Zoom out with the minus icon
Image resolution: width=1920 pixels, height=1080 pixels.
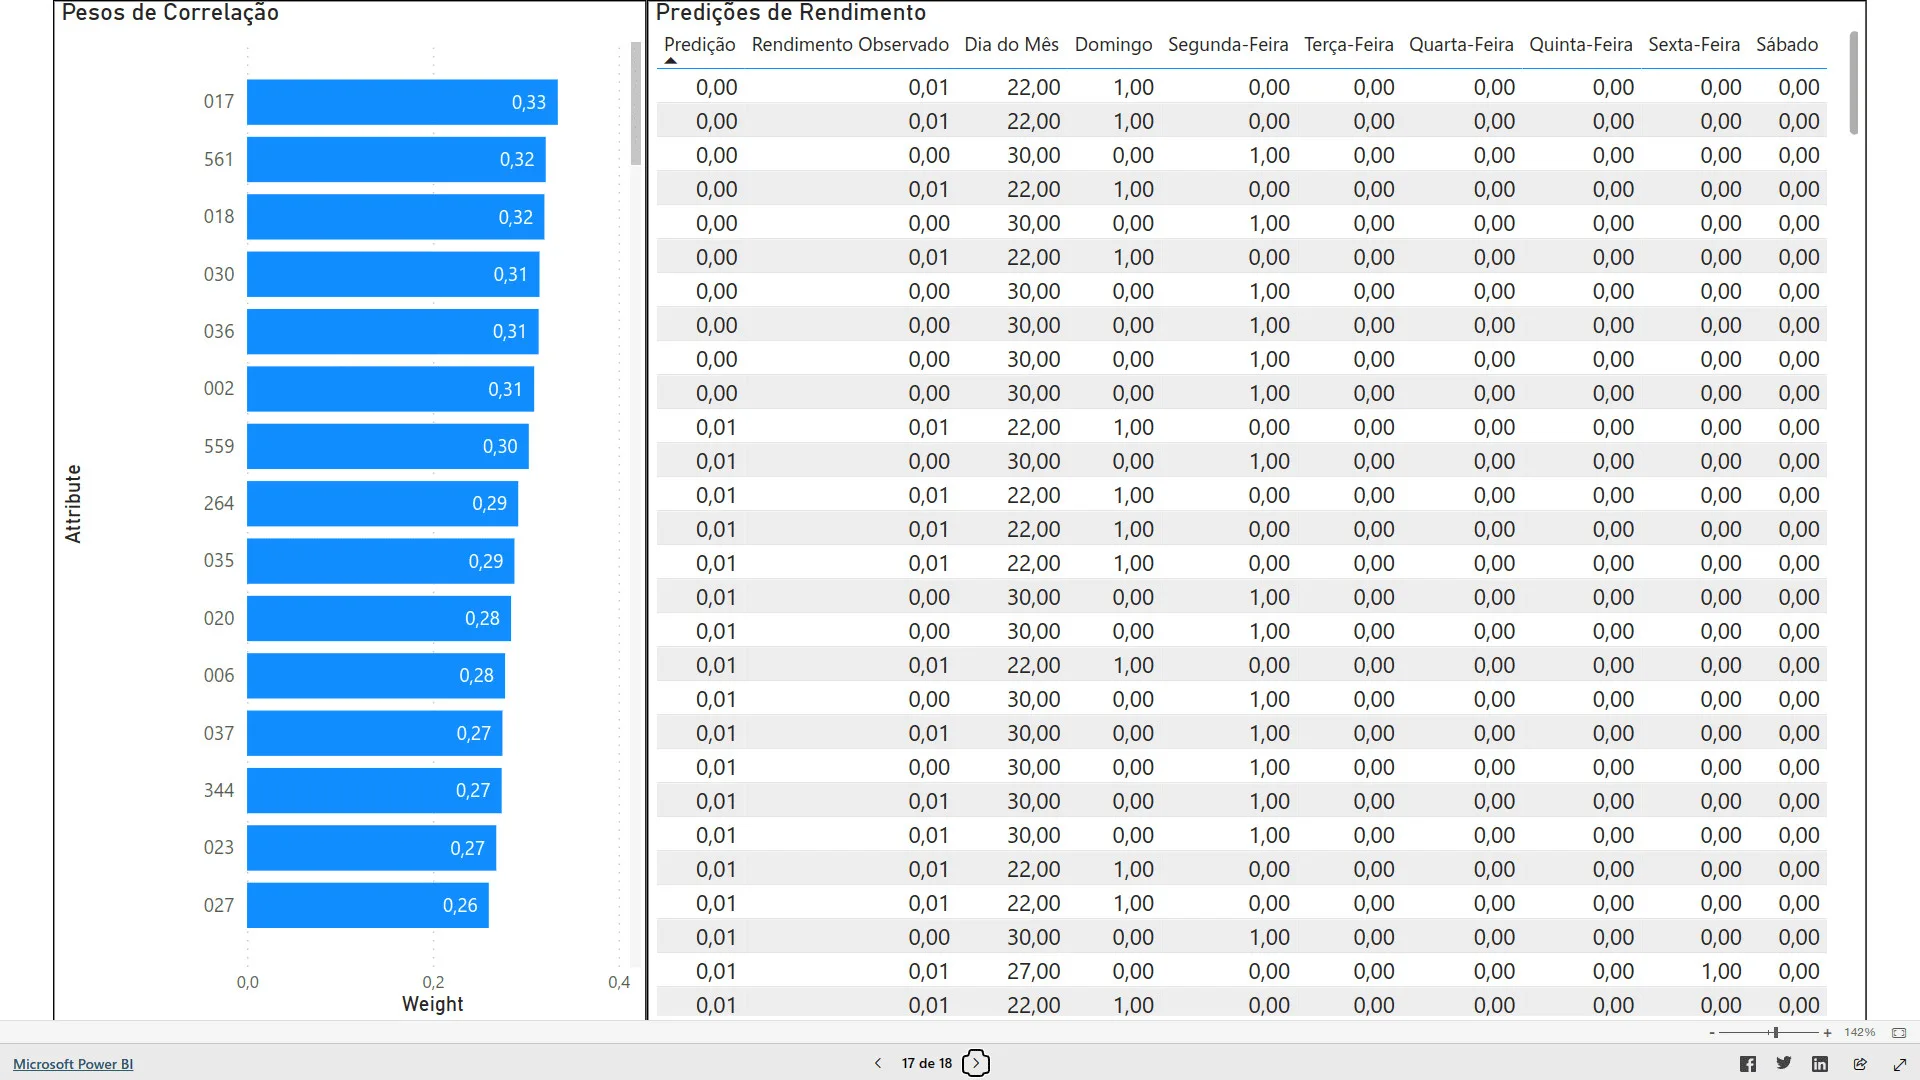coord(1712,1033)
